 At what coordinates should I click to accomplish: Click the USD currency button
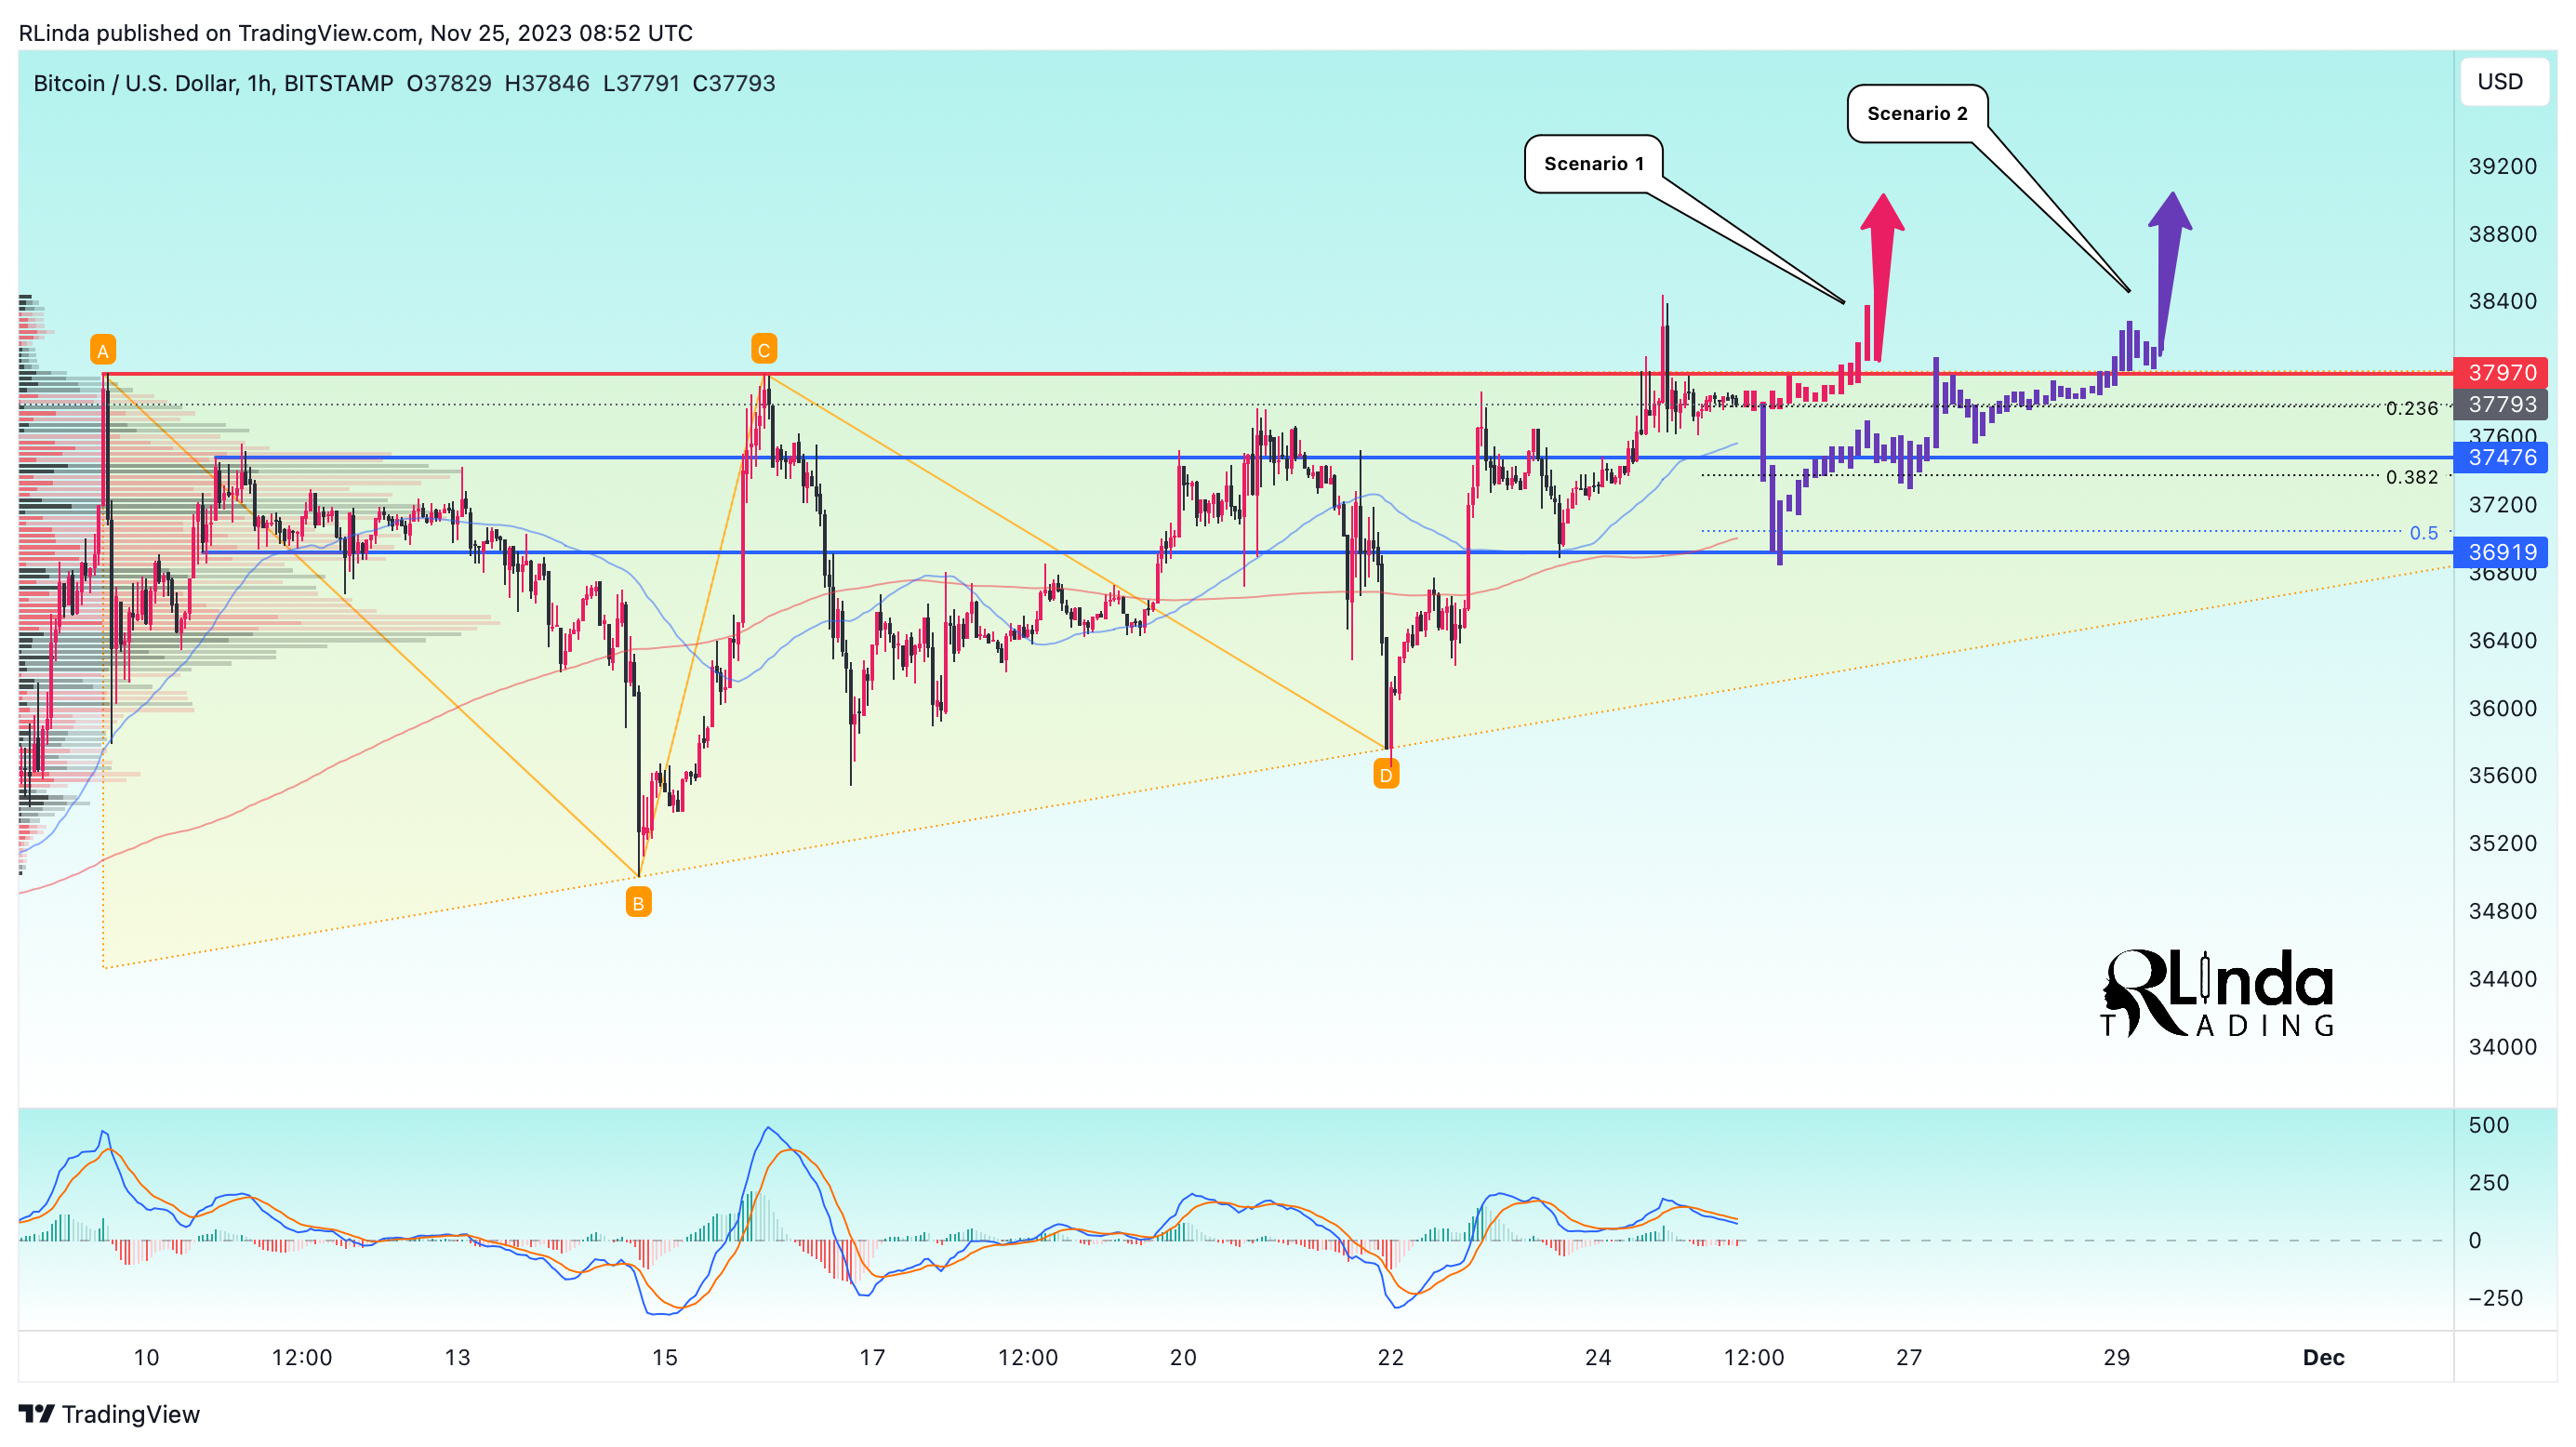tap(2504, 82)
